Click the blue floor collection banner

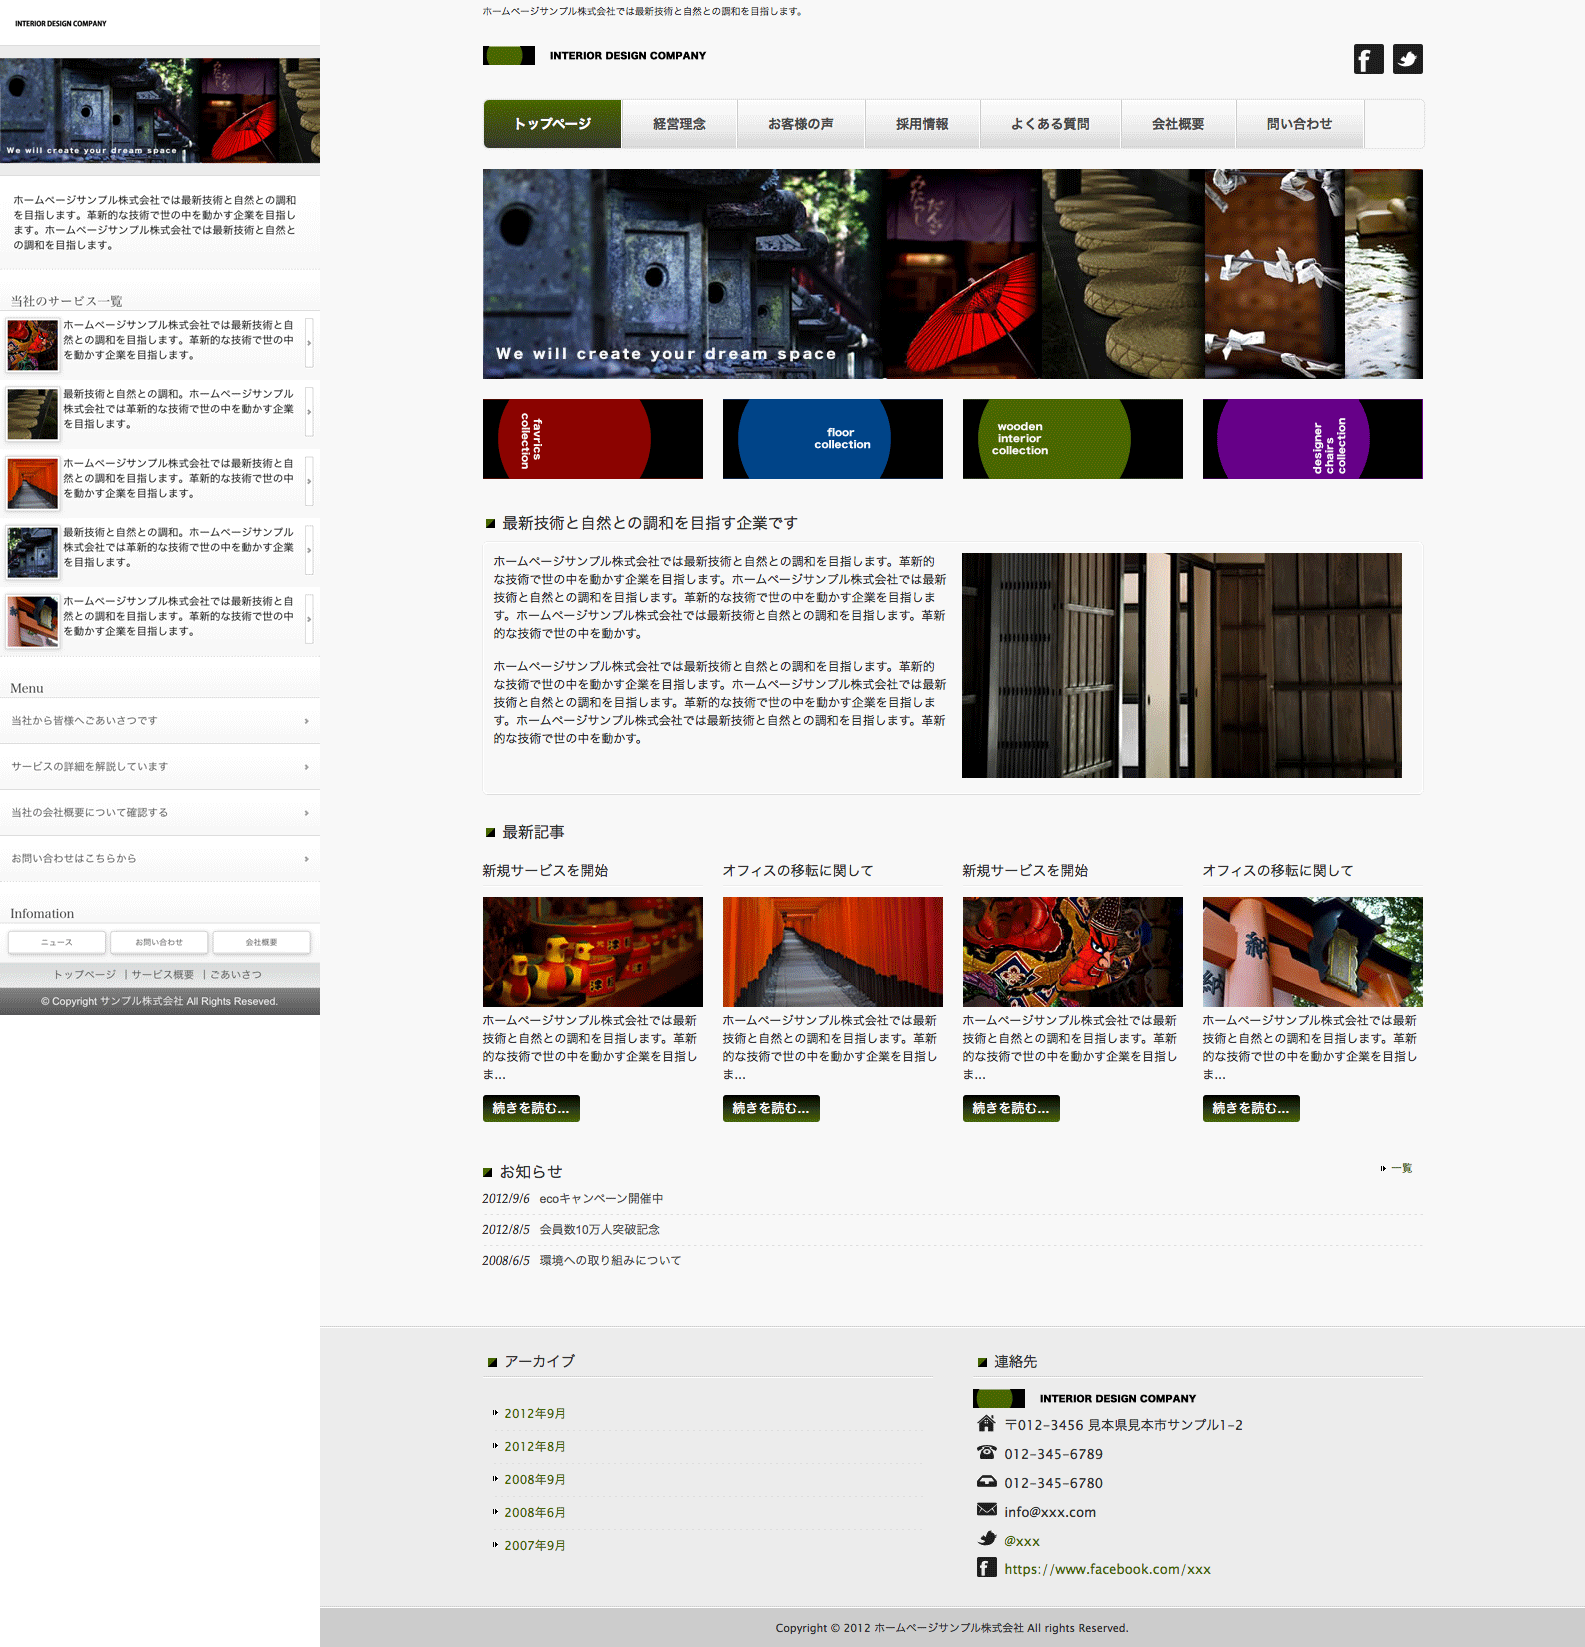(832, 439)
